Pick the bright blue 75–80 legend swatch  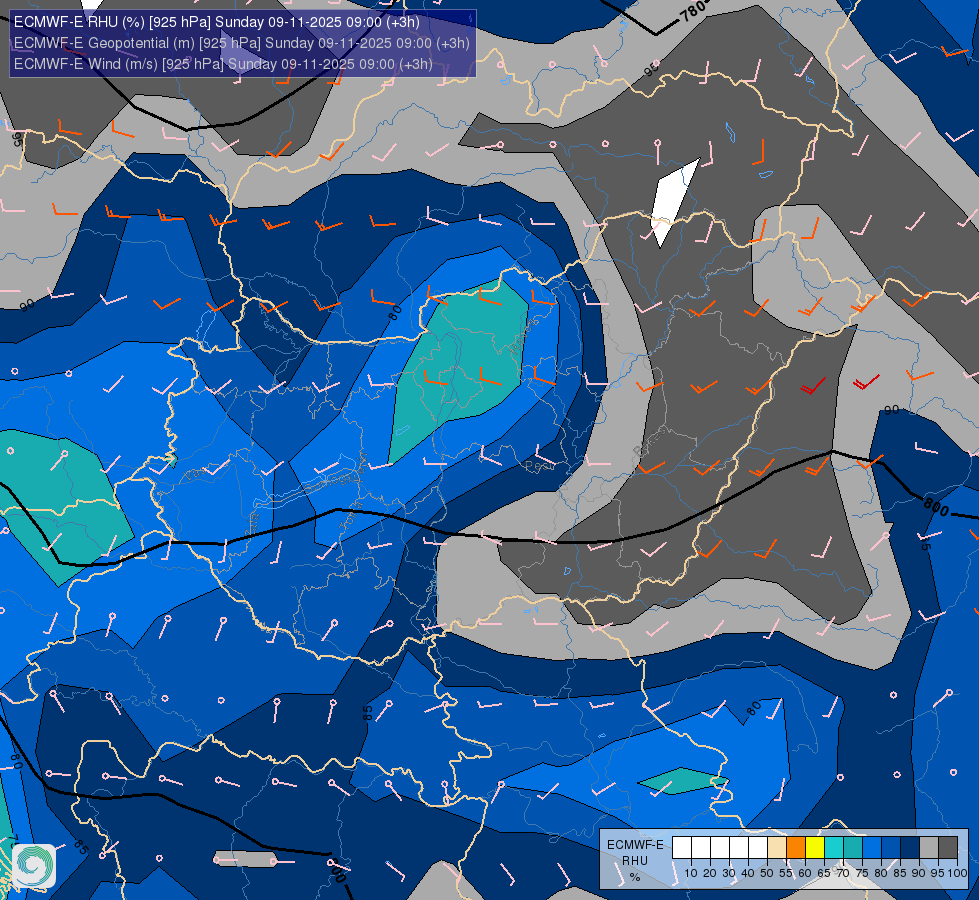click(872, 848)
